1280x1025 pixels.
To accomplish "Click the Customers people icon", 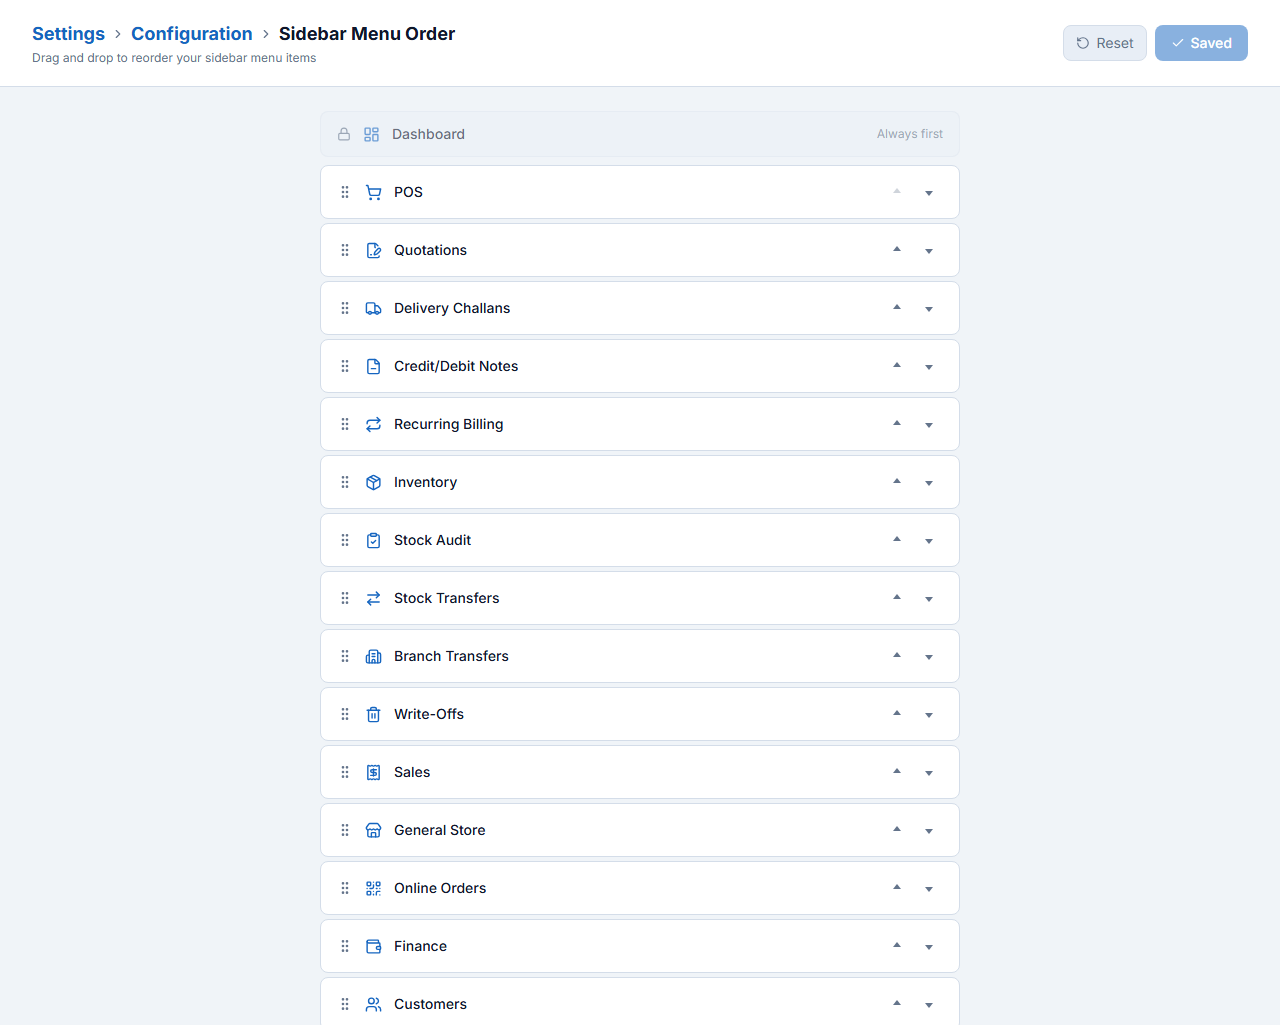I will [x=373, y=1004].
